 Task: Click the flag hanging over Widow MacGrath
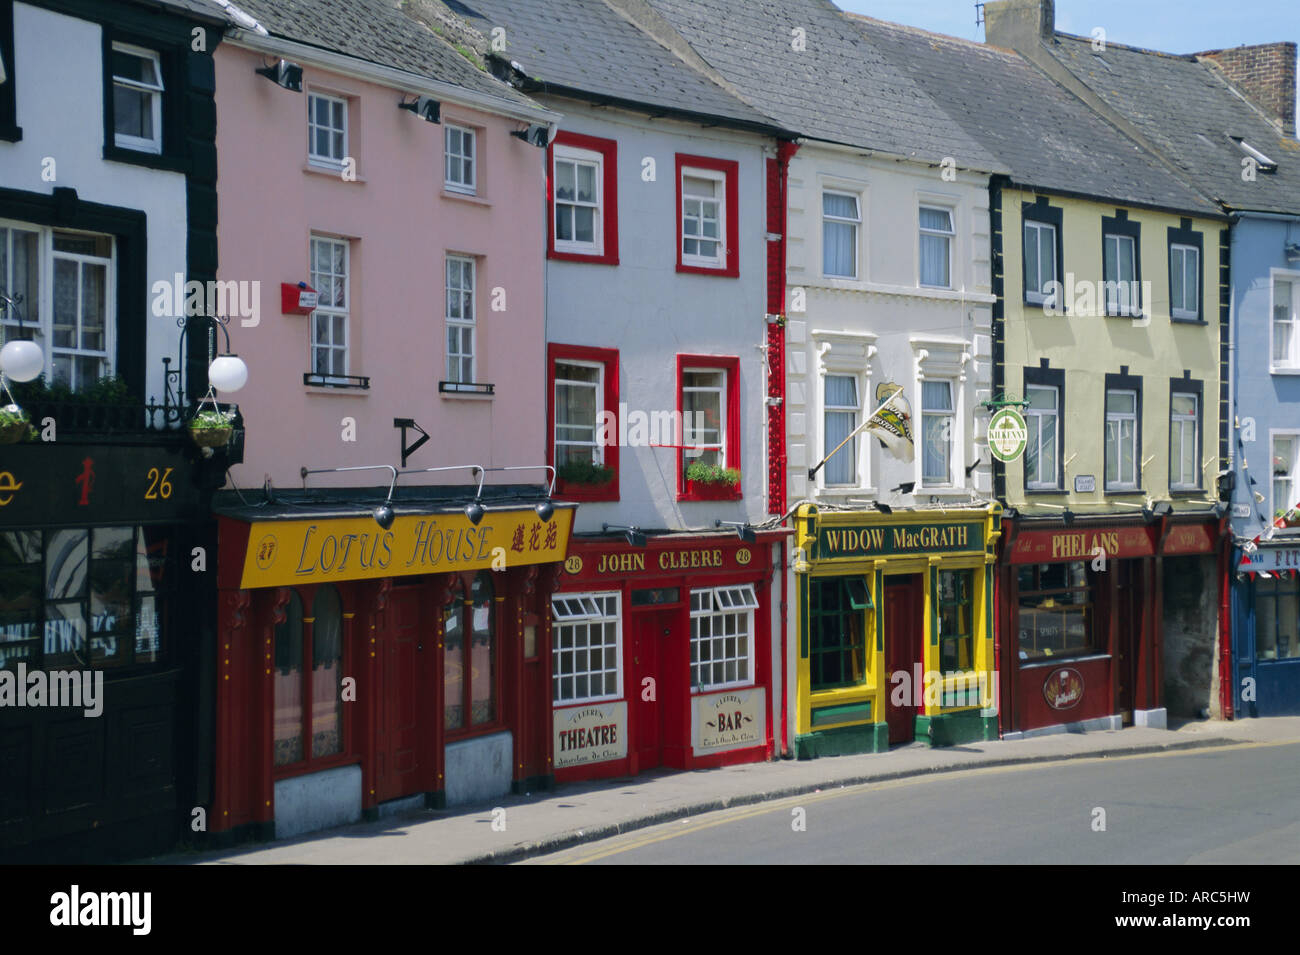click(x=890, y=422)
